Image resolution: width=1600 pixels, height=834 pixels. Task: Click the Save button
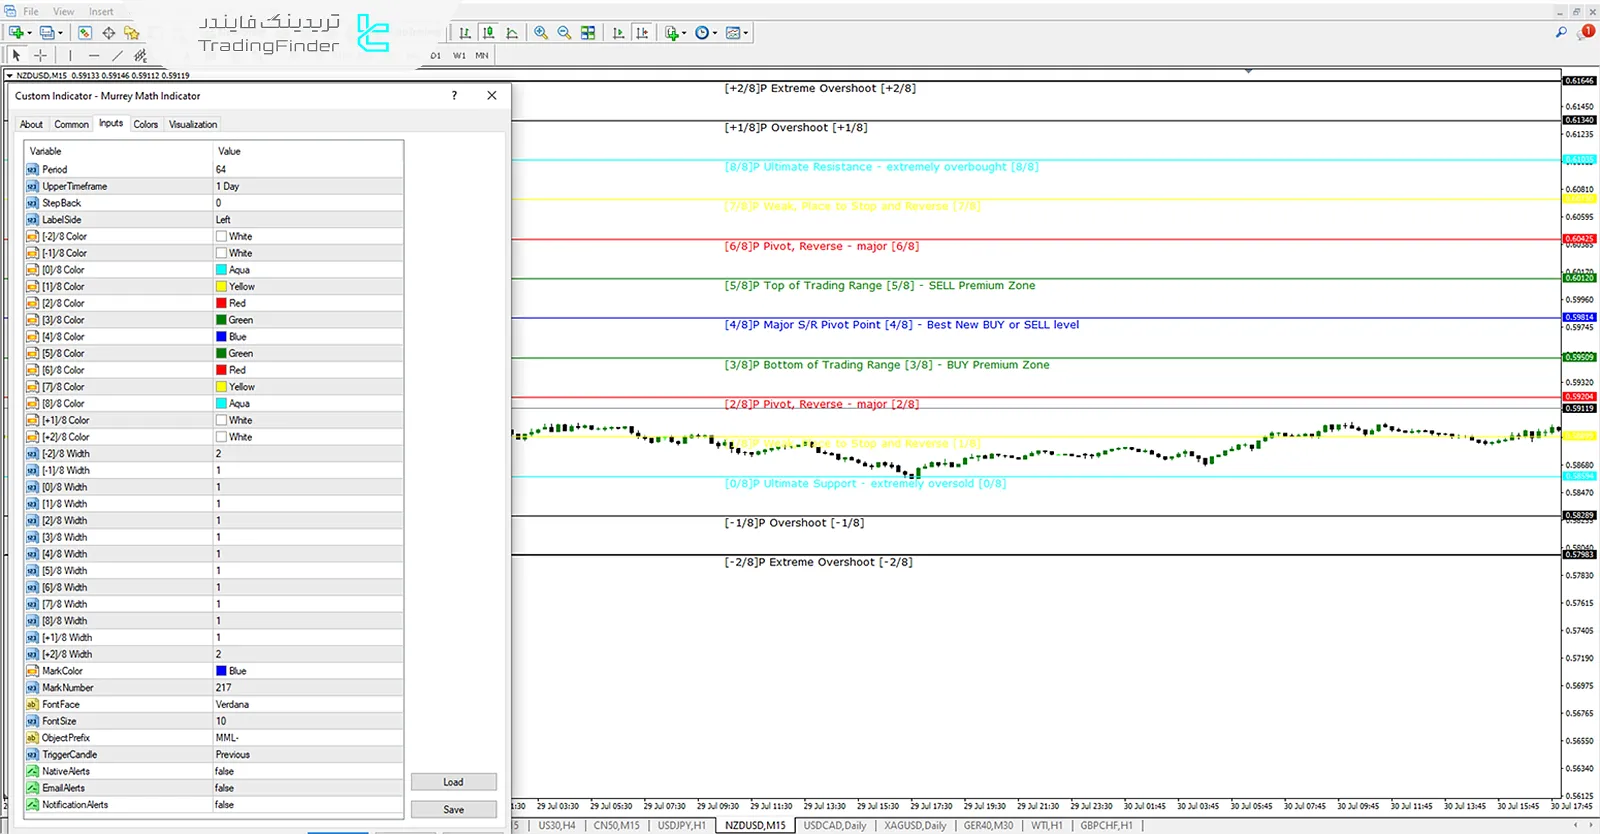(453, 809)
